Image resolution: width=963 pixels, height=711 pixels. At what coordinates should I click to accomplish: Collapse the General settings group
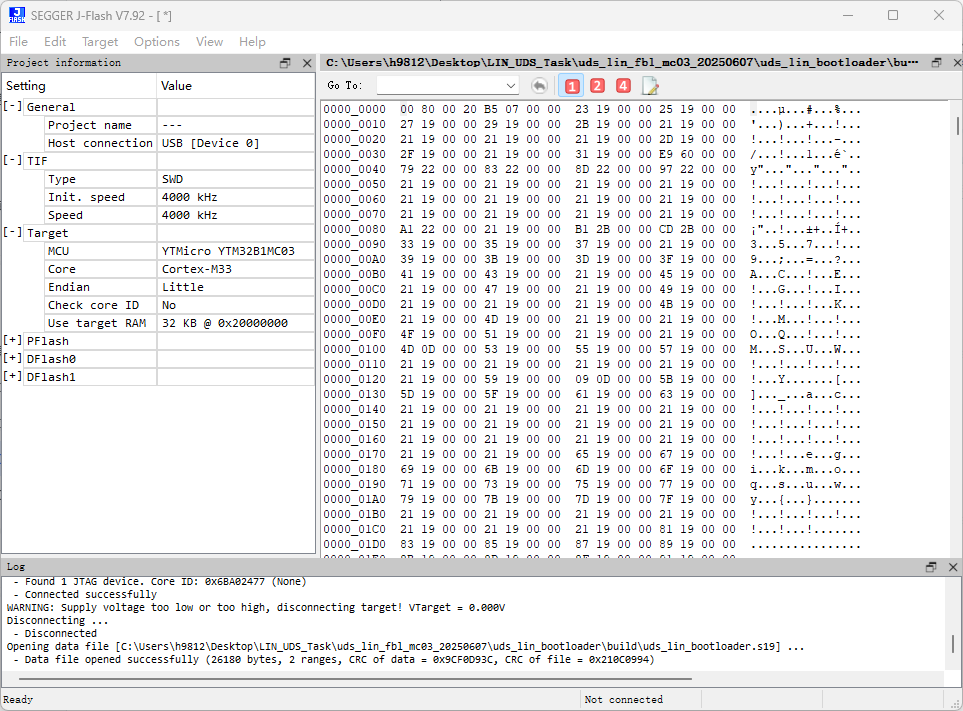(x=13, y=106)
